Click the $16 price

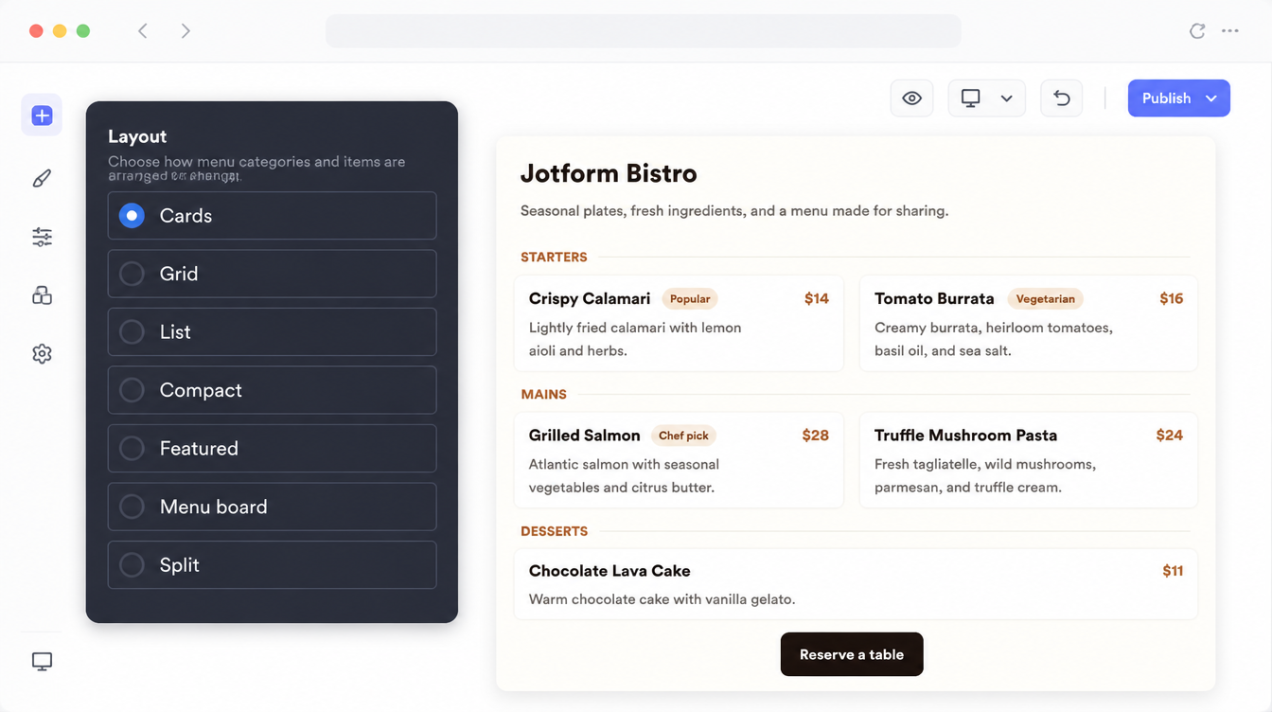(1171, 298)
